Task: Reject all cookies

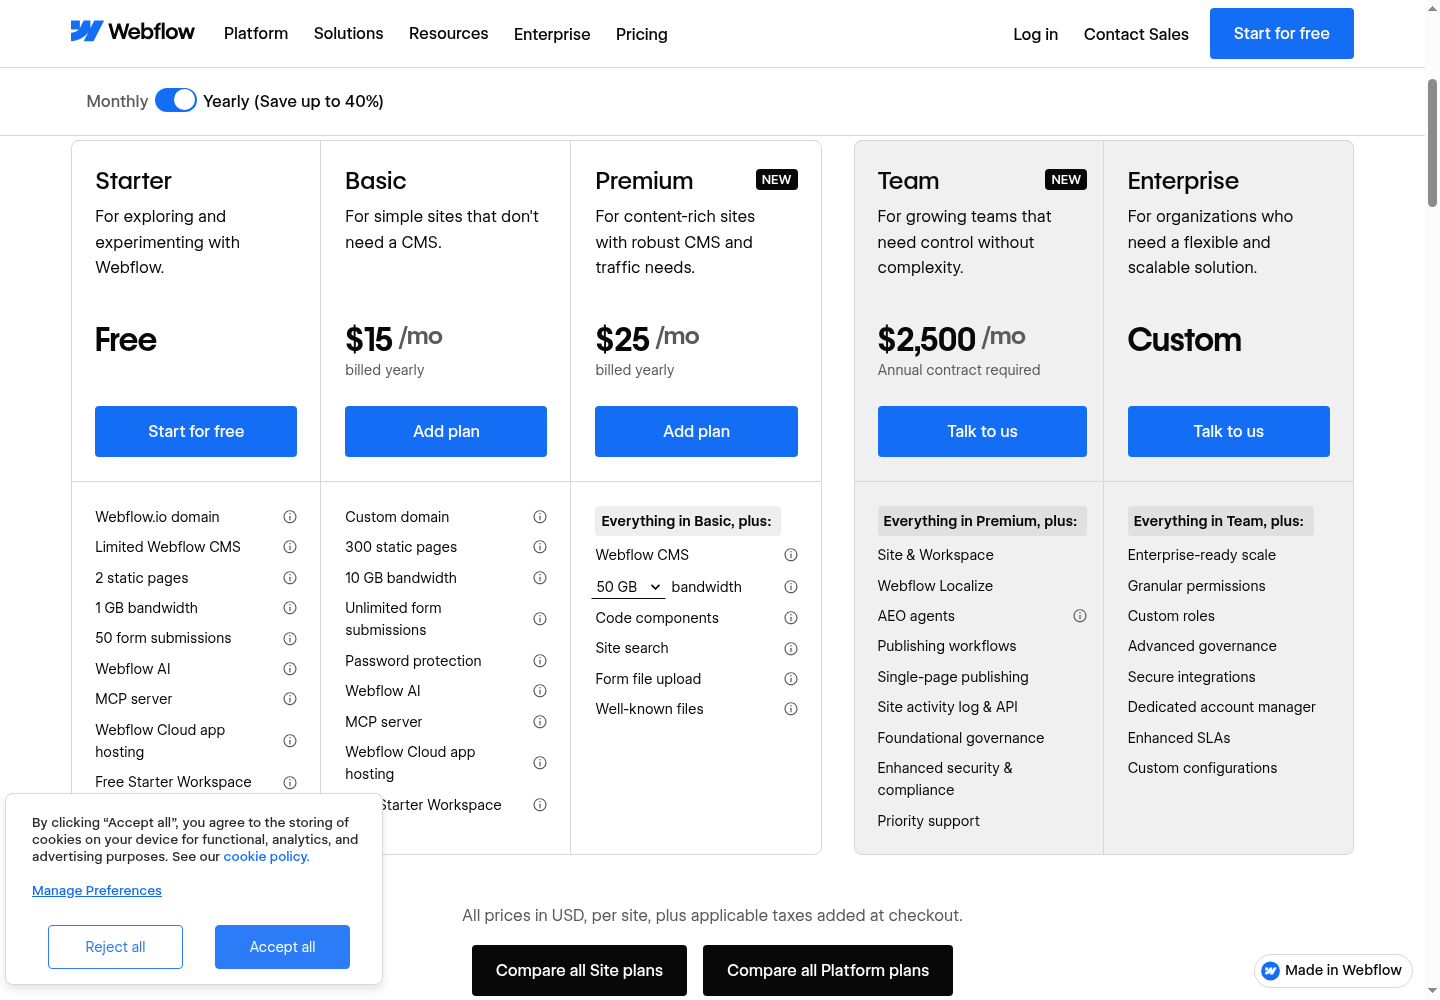Action: (x=115, y=947)
